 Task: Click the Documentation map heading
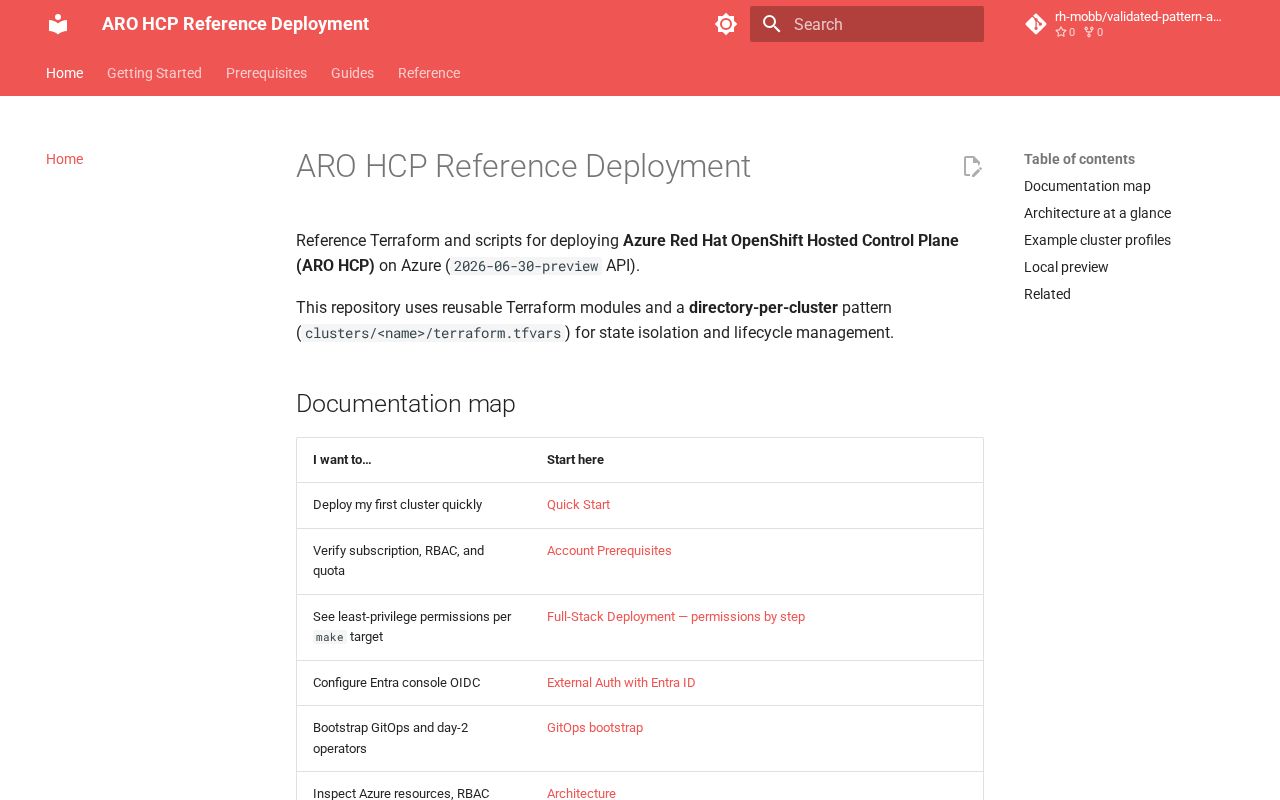pyautogui.click(x=406, y=404)
